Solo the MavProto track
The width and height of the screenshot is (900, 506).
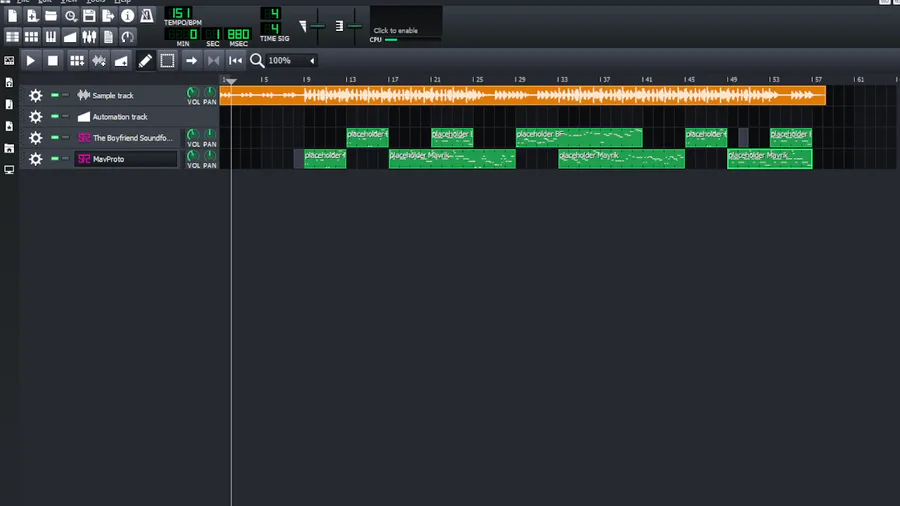[65, 159]
